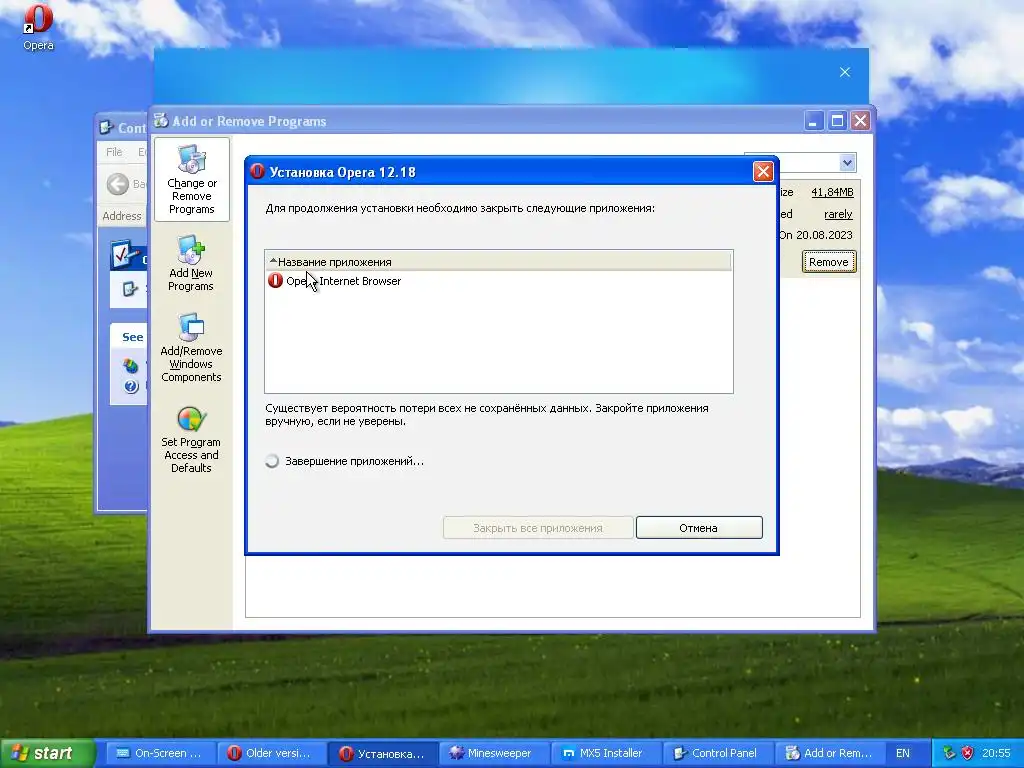Screen dimensions: 1024x768
Task: Switch to Control Panel taskbar item
Action: (716, 753)
